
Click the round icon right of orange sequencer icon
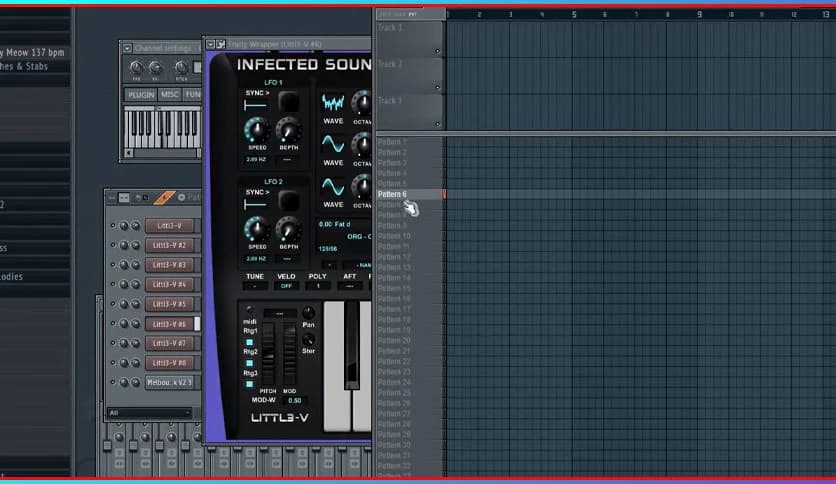pyautogui.click(x=181, y=197)
